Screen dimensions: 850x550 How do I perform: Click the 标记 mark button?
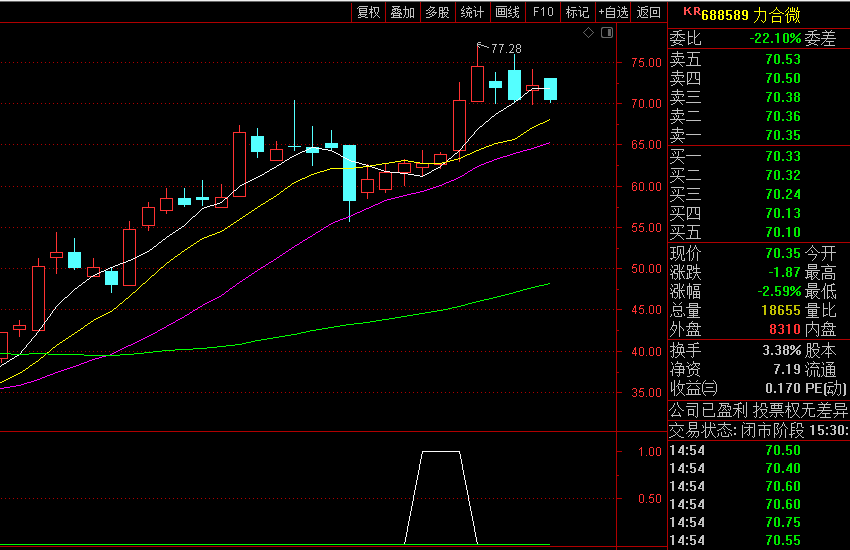(x=577, y=12)
